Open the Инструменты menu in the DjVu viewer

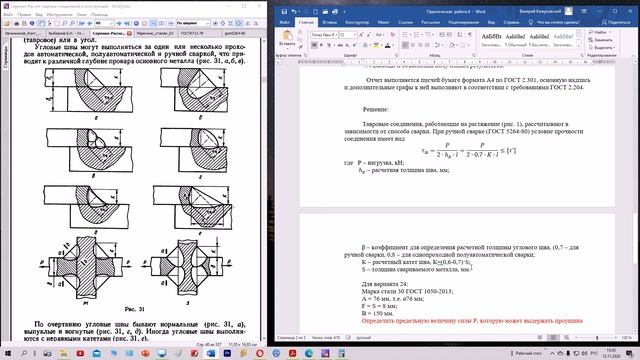tap(60, 15)
